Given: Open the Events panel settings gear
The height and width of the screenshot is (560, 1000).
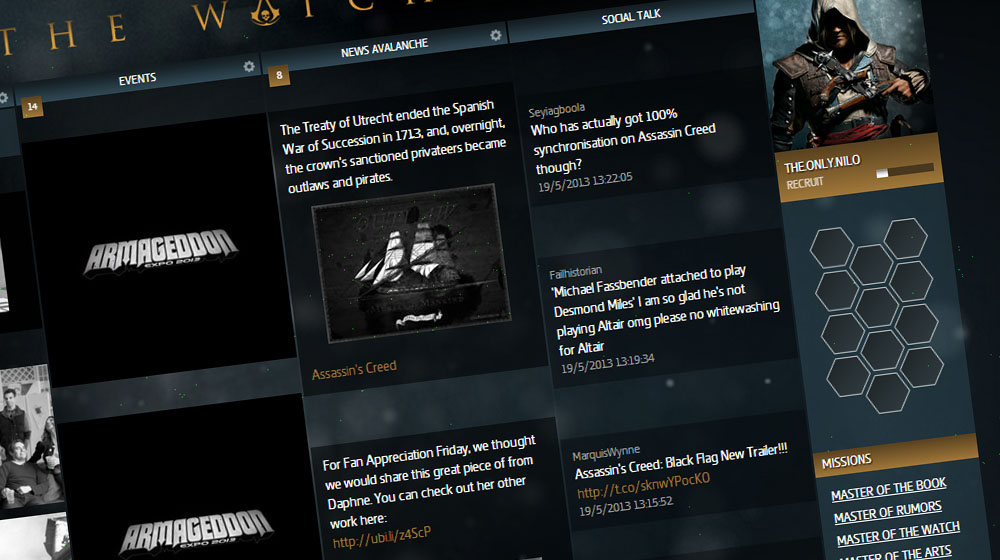Looking at the screenshot, I should (249, 66).
